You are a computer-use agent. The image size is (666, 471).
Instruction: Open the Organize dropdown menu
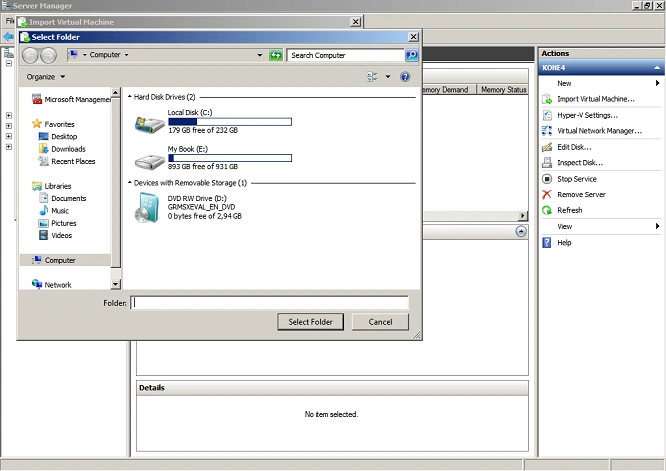[45, 77]
